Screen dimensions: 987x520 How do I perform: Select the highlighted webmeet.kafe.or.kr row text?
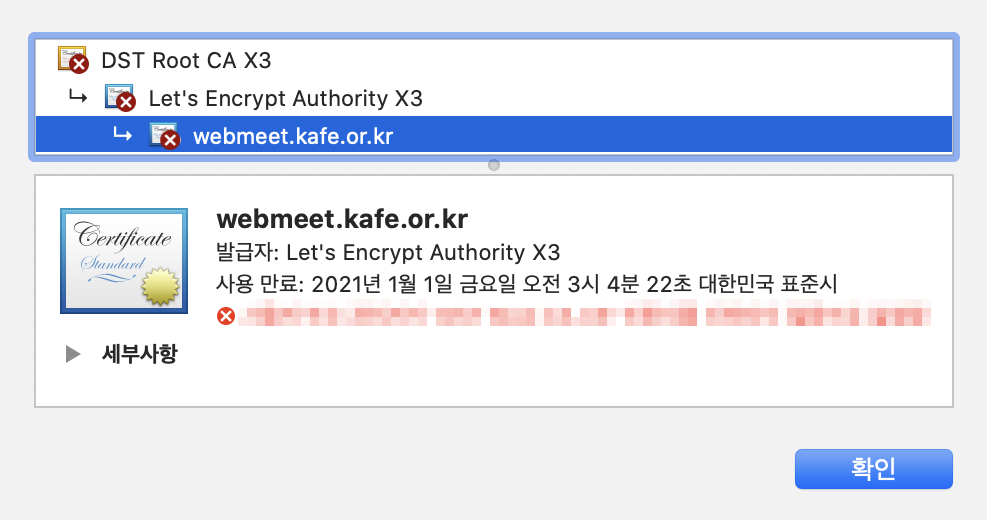[293, 136]
